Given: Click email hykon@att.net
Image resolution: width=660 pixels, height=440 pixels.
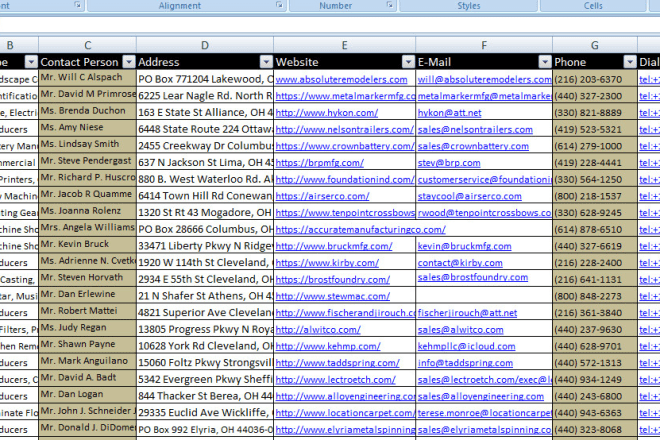Looking at the screenshot, I should [450, 113].
